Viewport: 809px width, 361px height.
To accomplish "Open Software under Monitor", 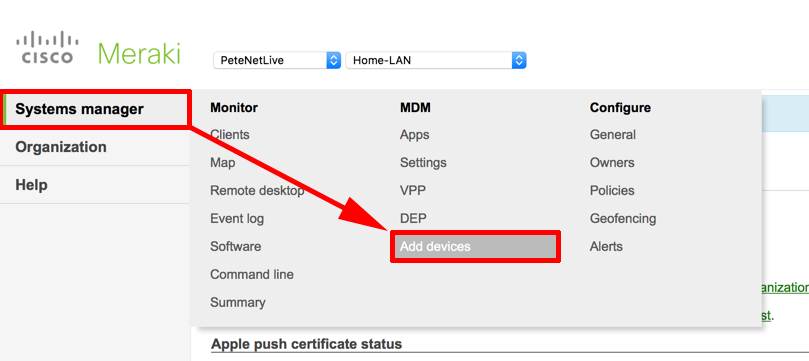I will 235,247.
